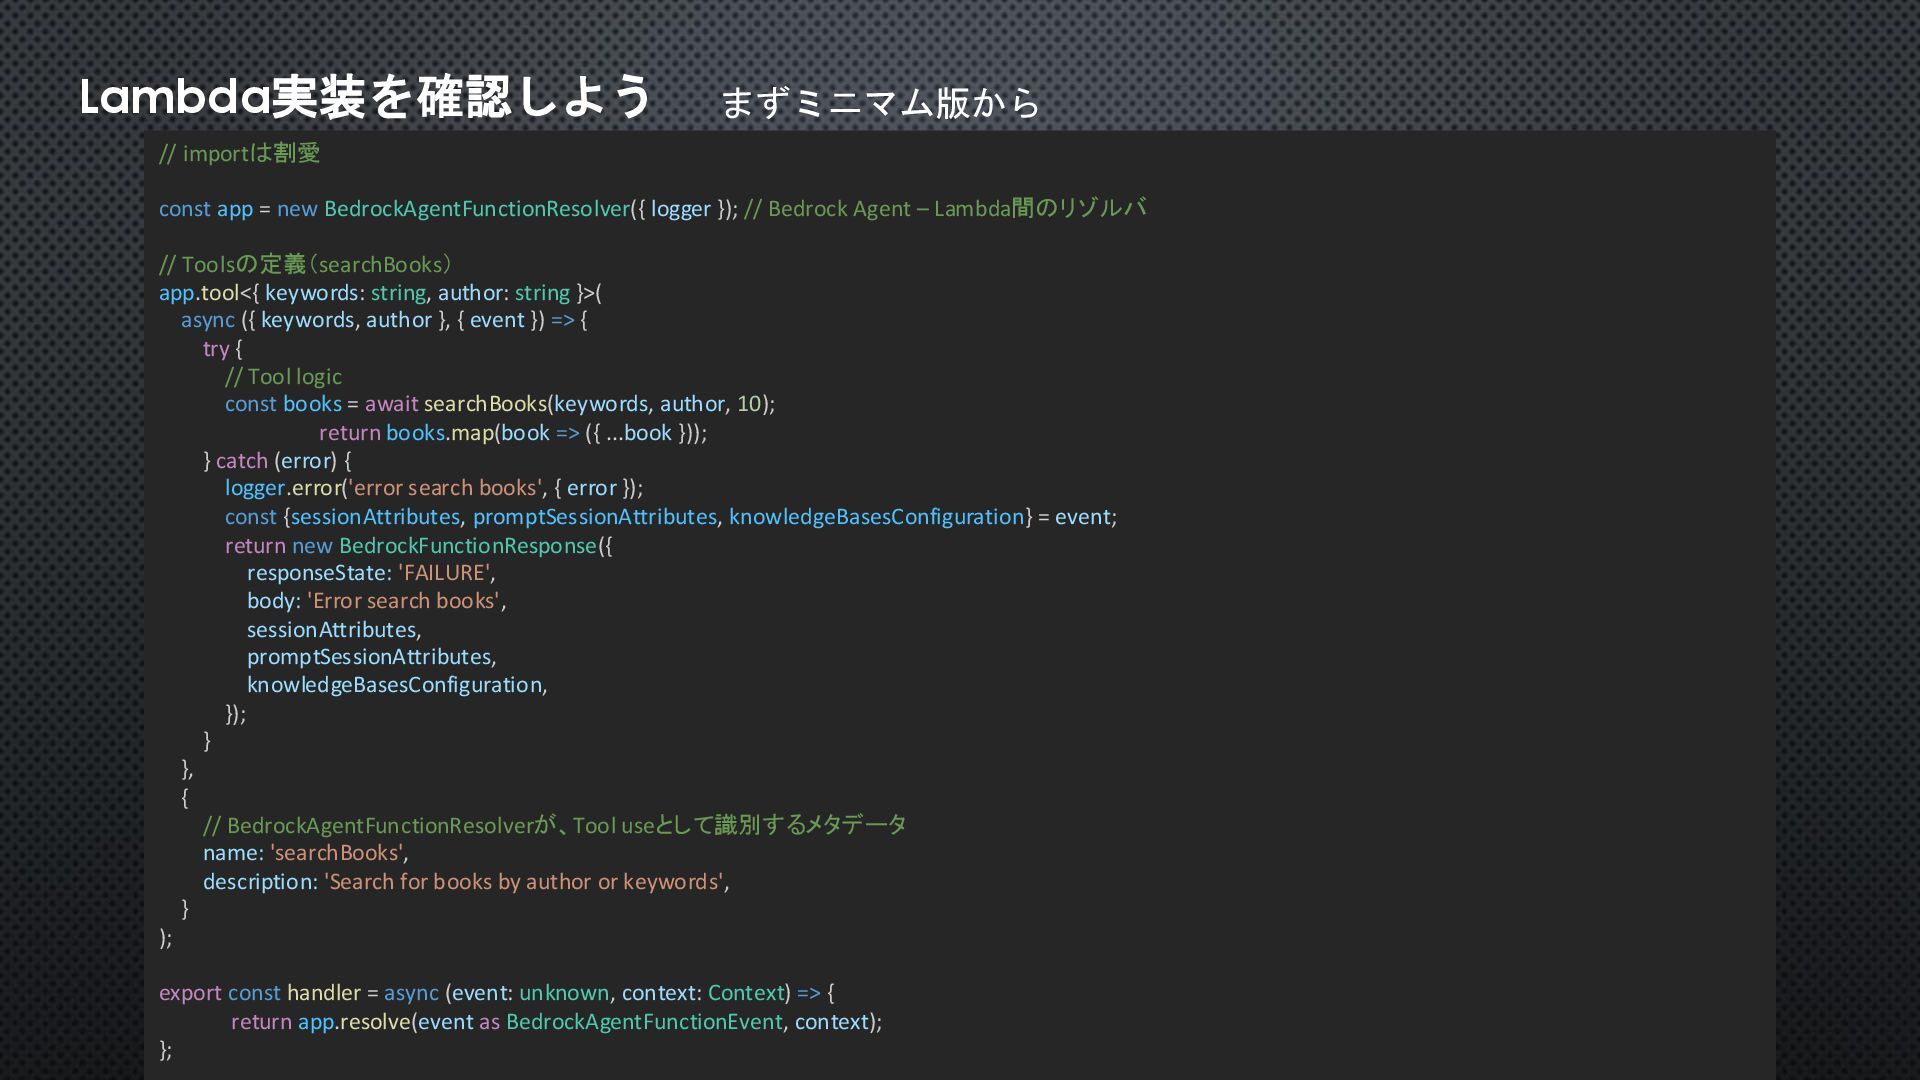Screen dimensions: 1920x1080
Task: Click the string 'error search books'
Action: point(444,488)
